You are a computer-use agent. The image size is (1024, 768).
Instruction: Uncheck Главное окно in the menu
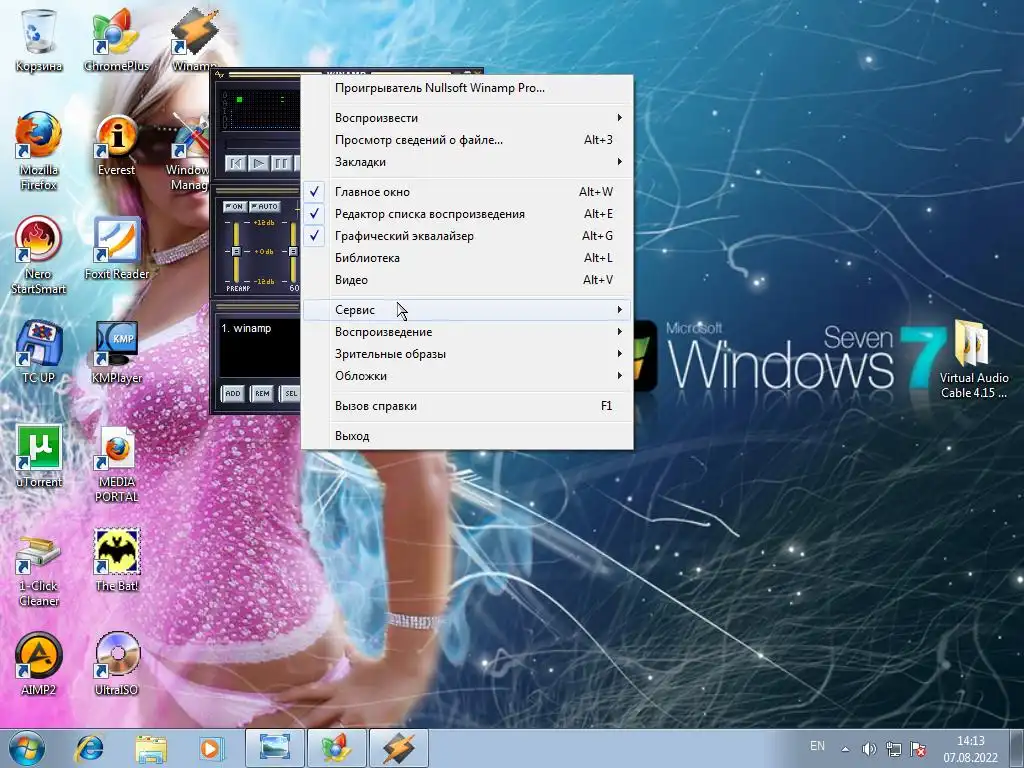click(466, 192)
